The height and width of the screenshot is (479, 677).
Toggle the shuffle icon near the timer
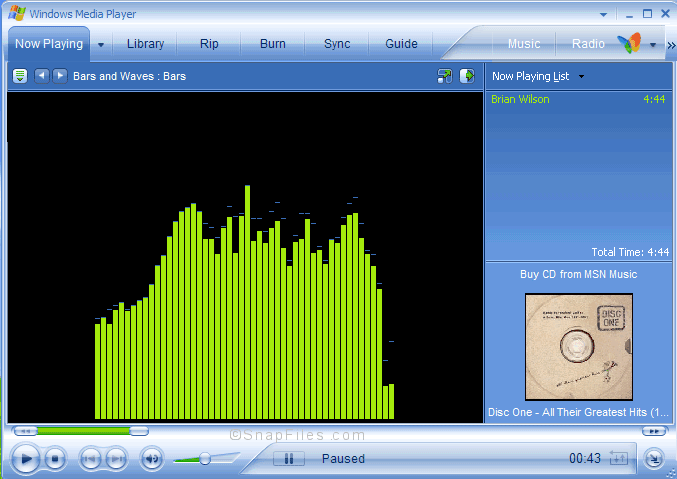[618, 458]
